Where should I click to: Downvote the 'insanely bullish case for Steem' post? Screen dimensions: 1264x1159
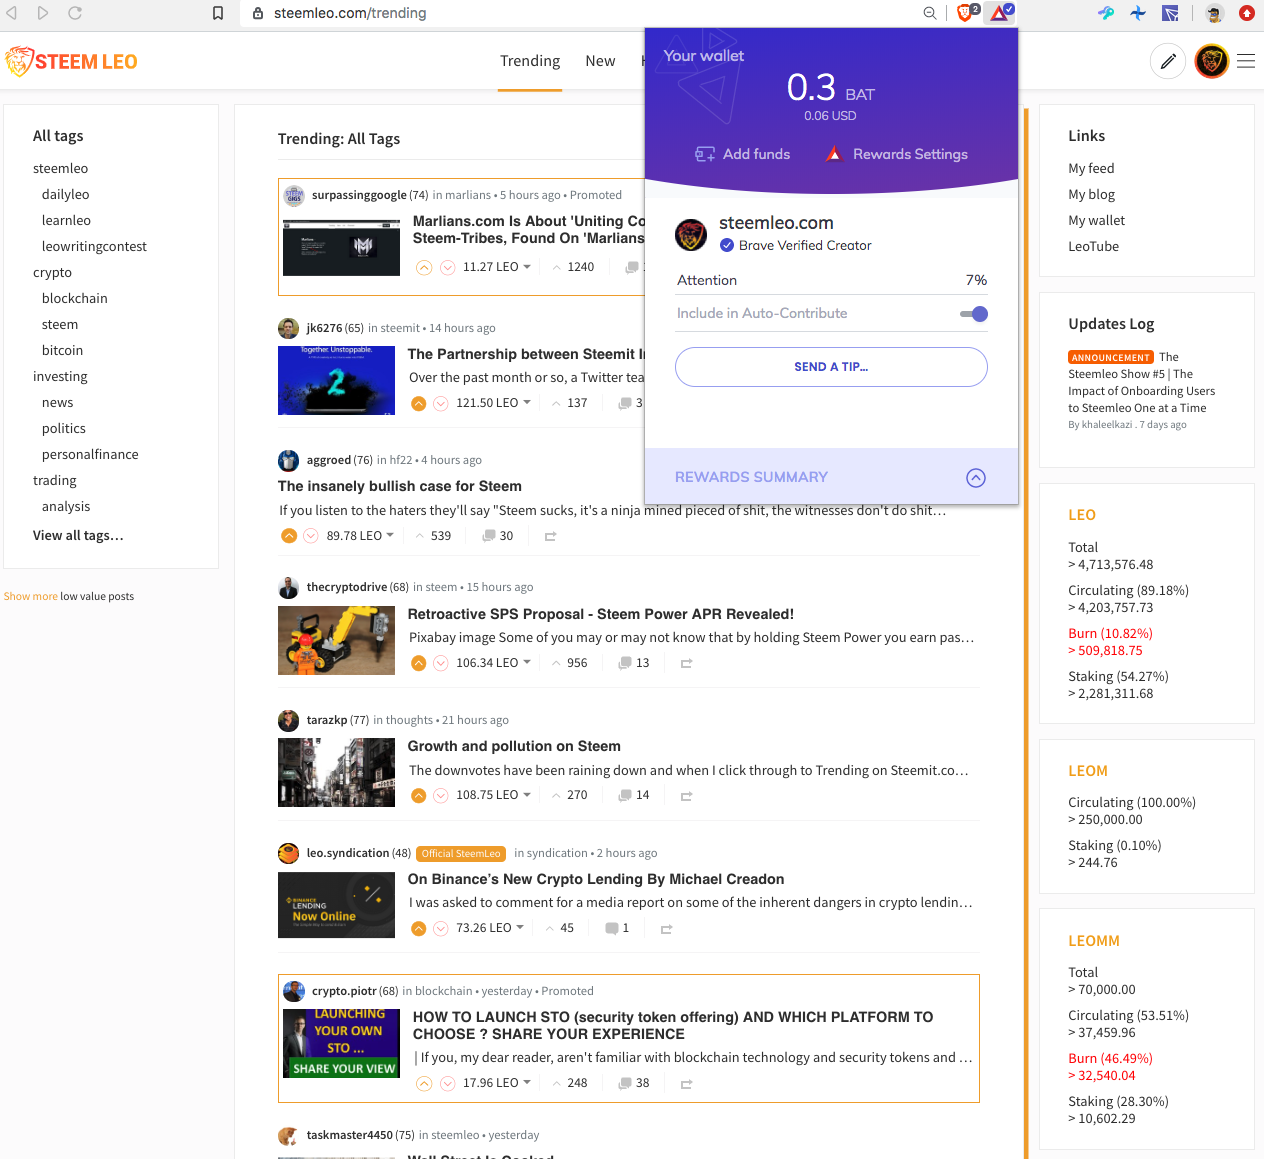311,536
